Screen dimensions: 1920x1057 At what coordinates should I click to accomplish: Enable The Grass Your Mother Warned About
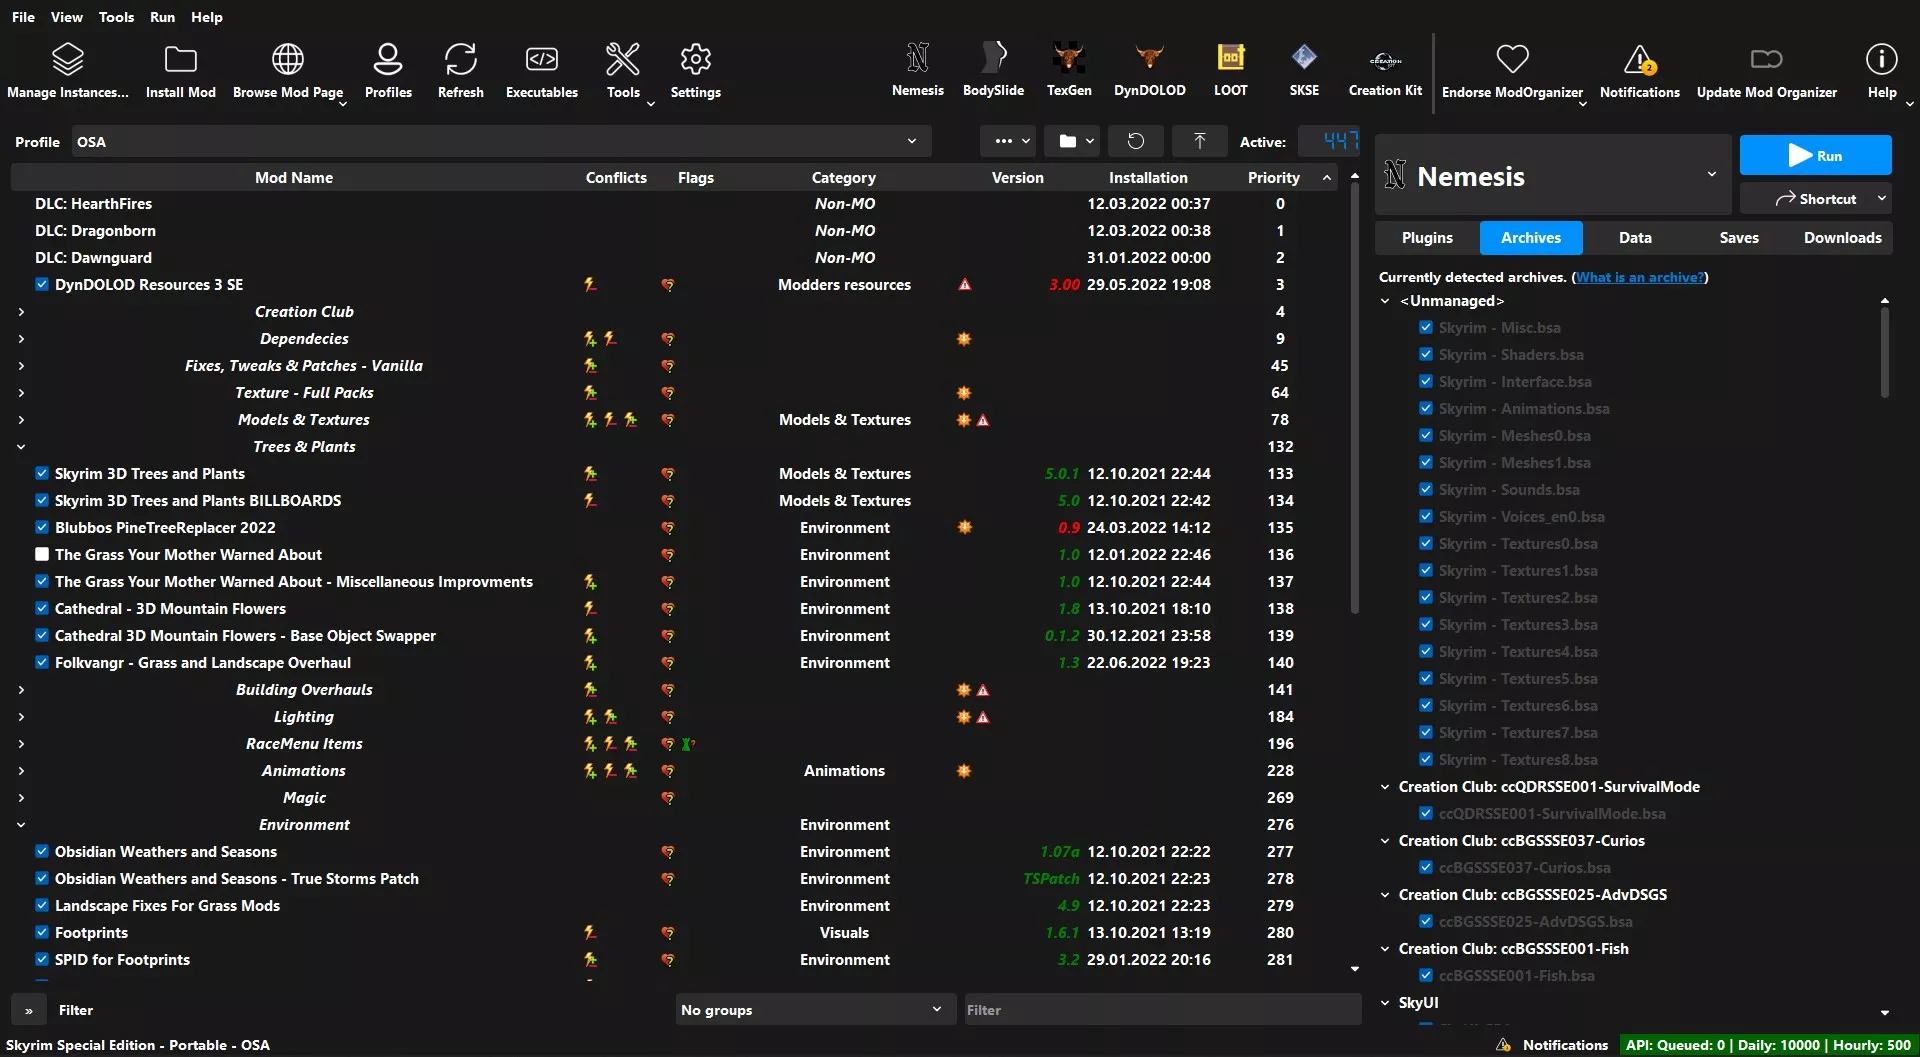tap(42, 554)
